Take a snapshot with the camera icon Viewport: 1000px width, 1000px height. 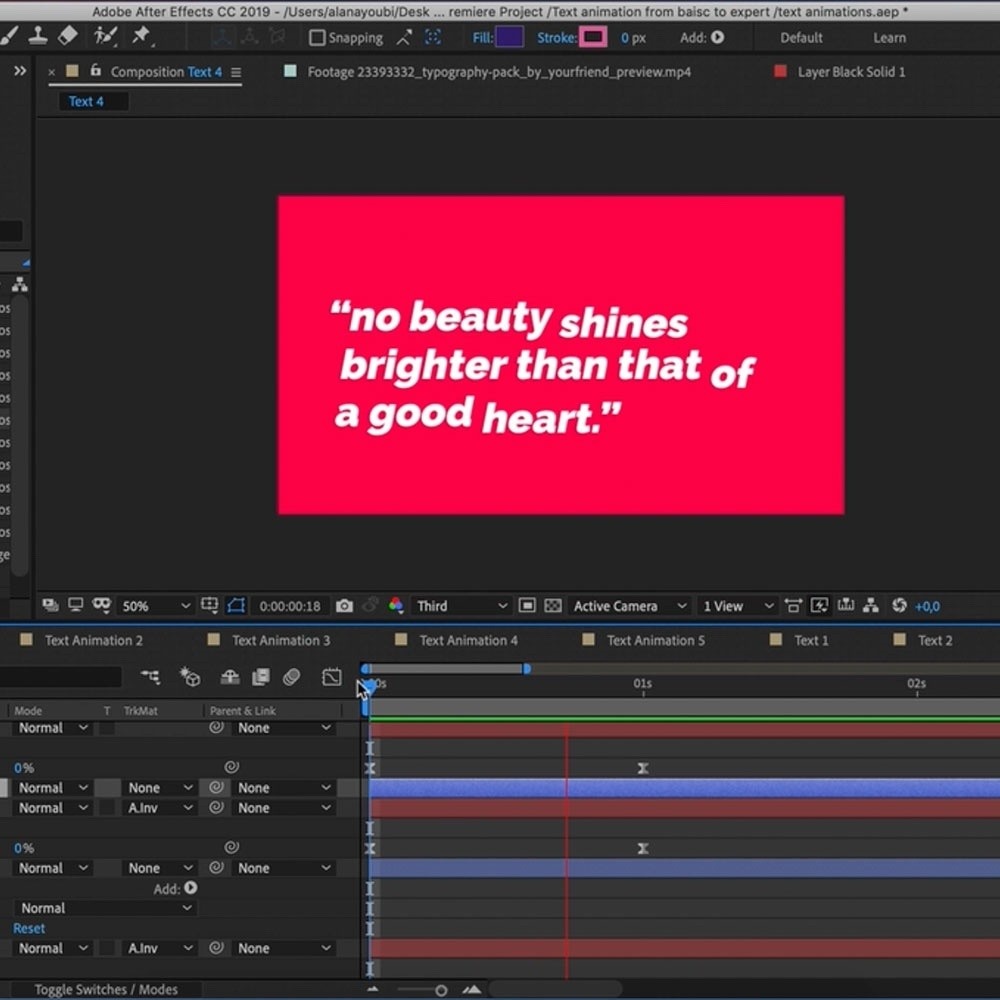pos(344,606)
